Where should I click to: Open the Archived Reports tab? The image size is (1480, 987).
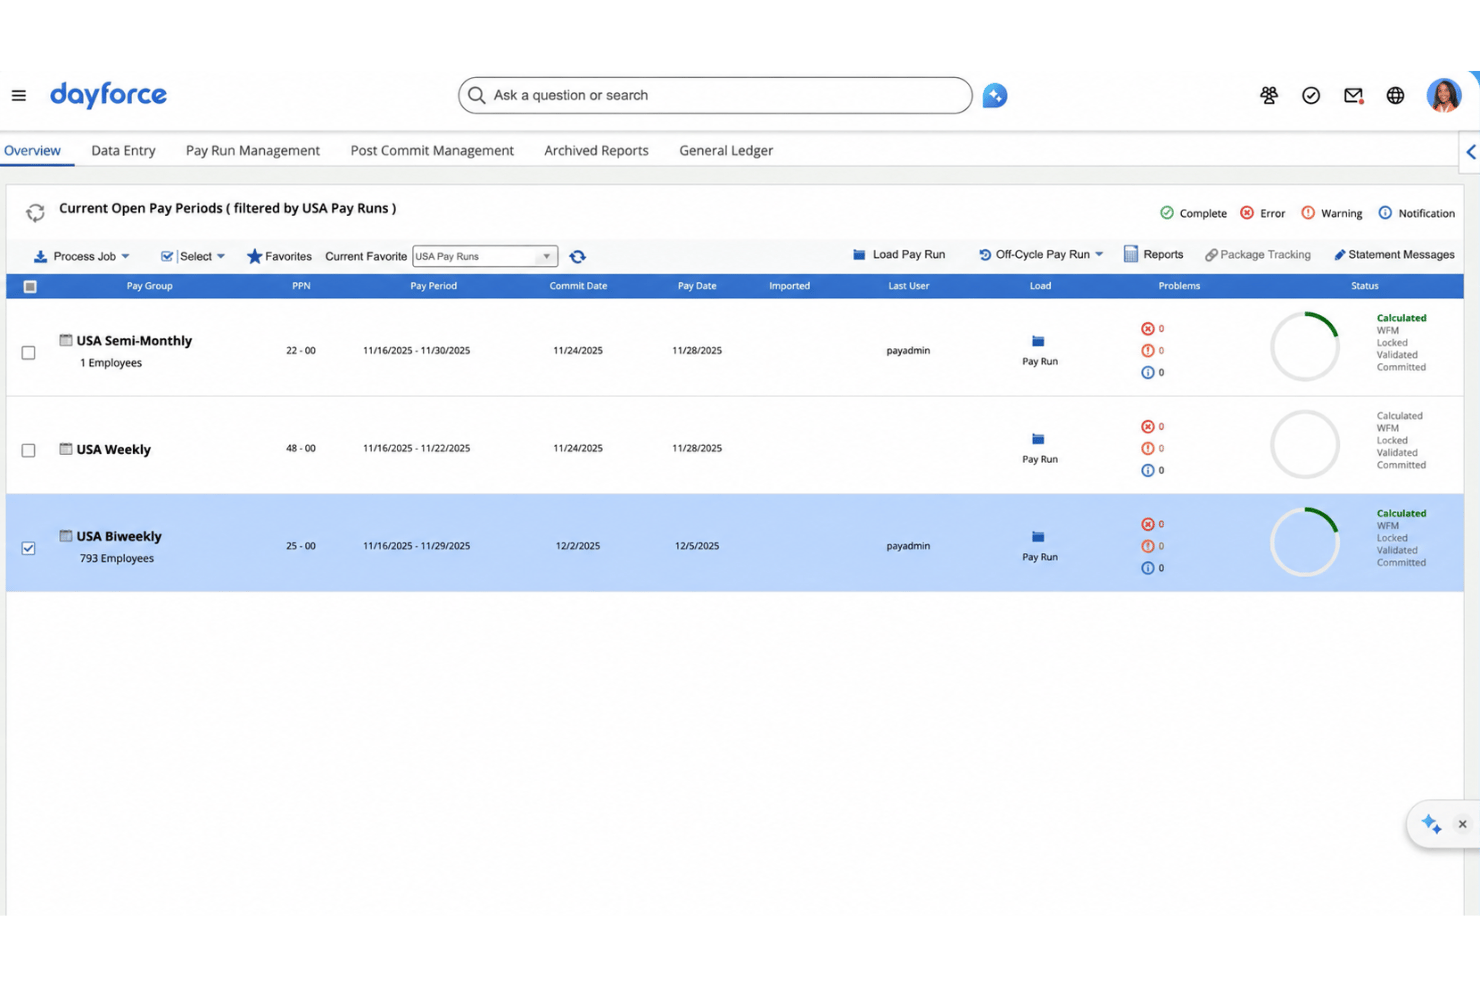point(596,150)
